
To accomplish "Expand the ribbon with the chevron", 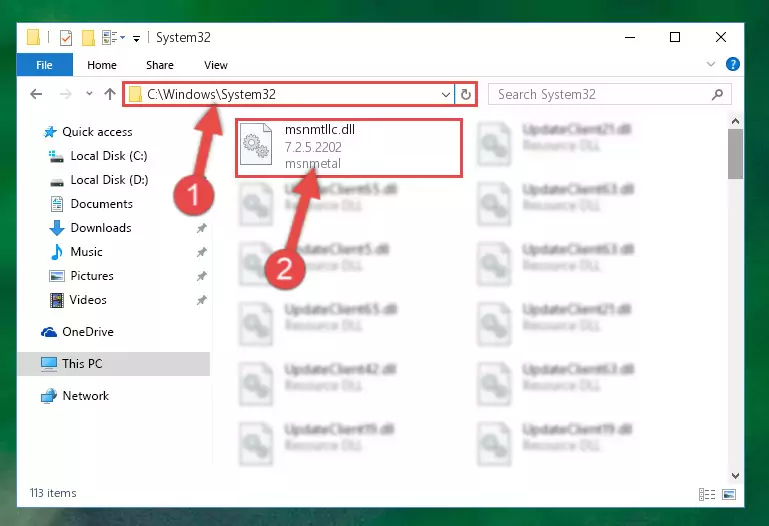I will pyautogui.click(x=710, y=64).
